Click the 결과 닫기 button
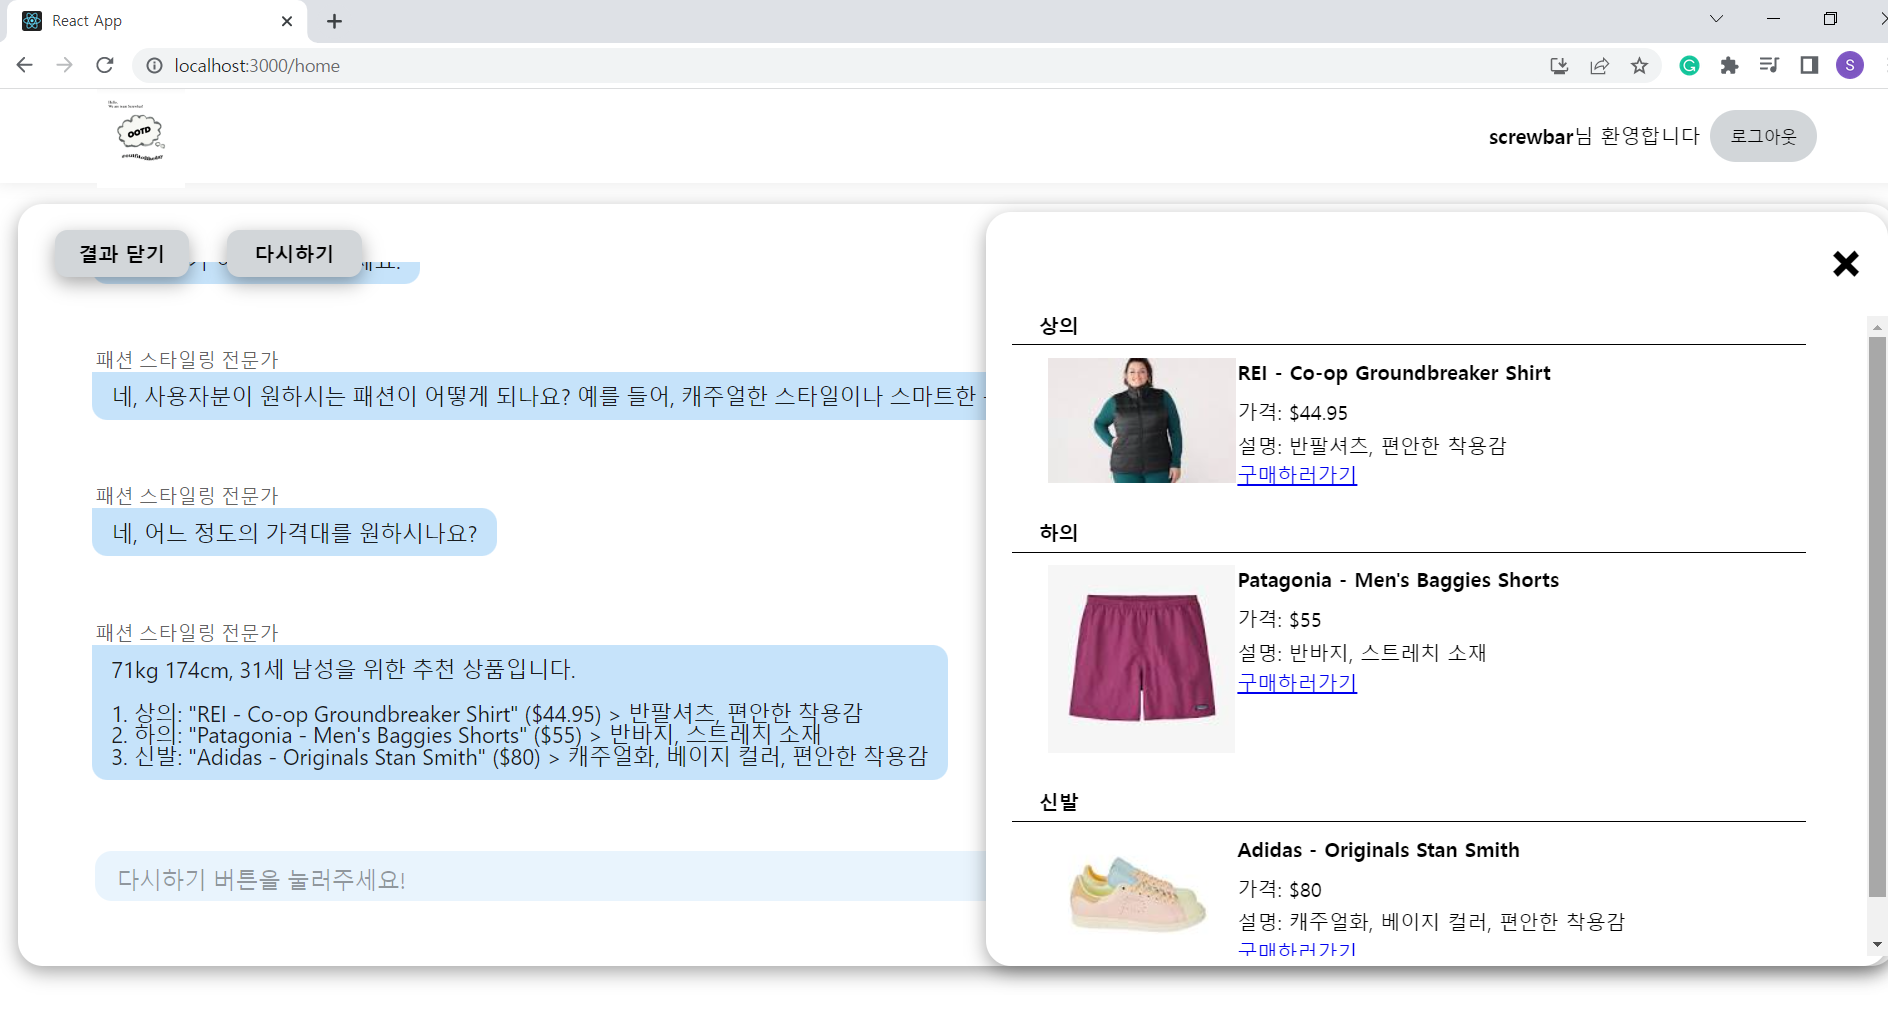The image size is (1888, 1023). pyautogui.click(x=122, y=254)
